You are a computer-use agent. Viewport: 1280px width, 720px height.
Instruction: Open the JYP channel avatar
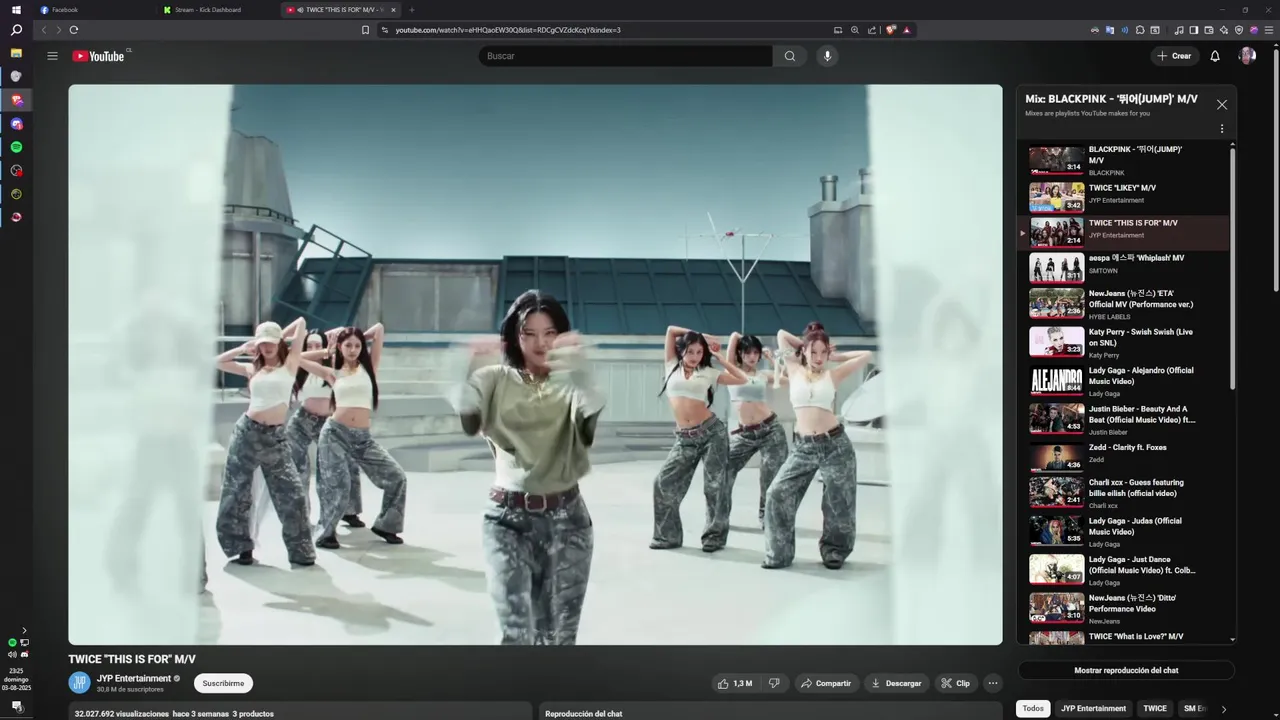tap(79, 683)
